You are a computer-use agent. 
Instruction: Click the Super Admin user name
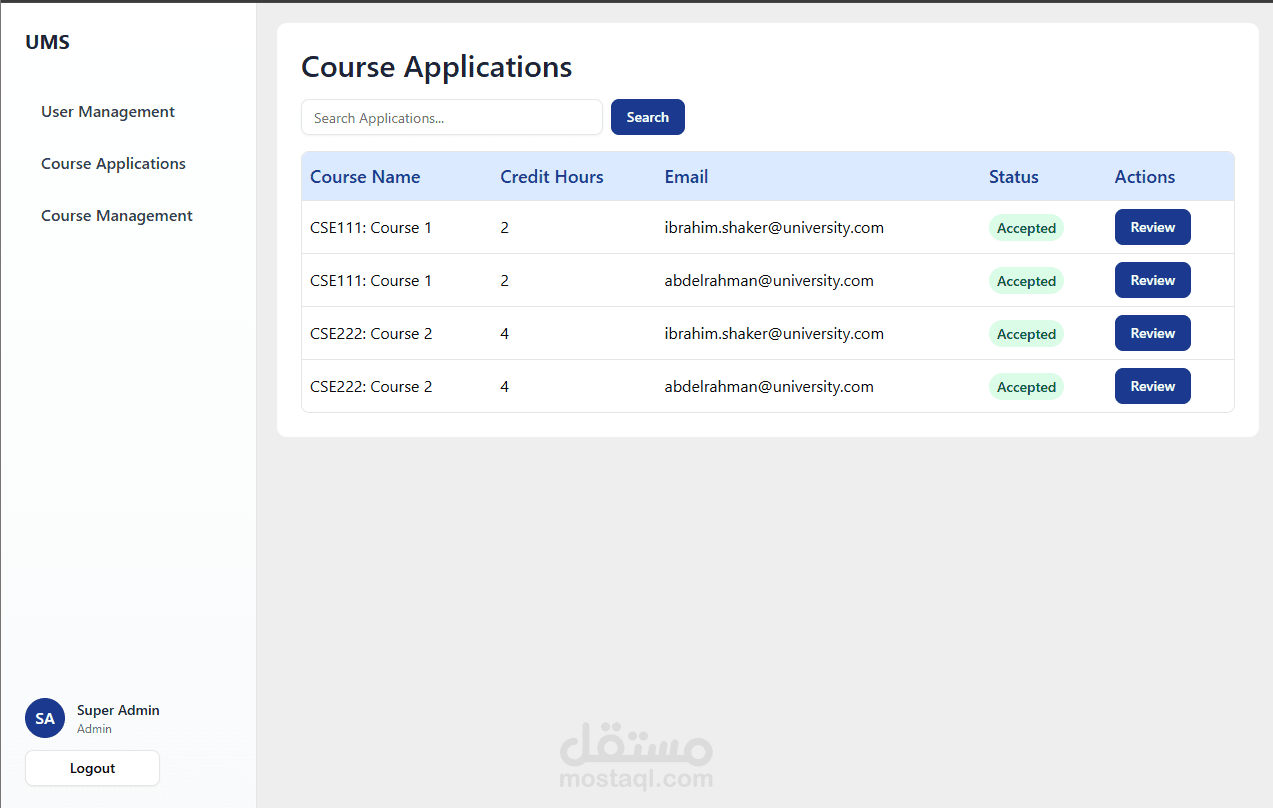point(118,710)
